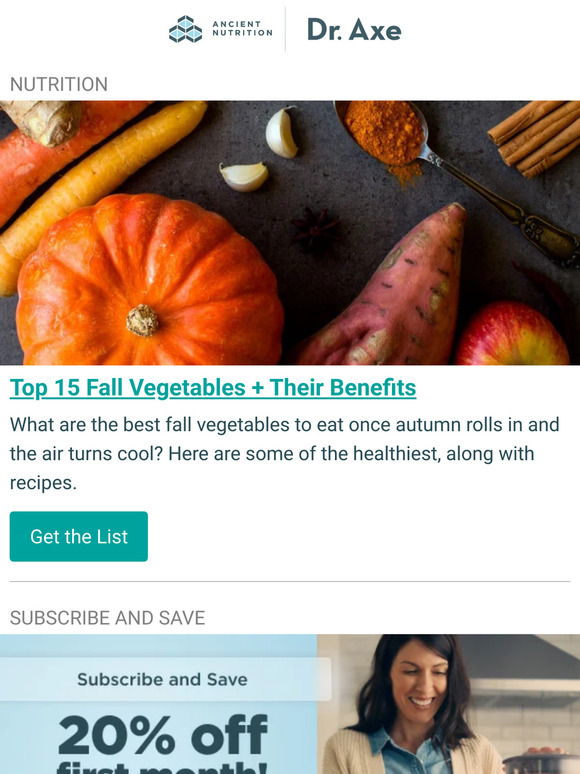Click the Get the List button
The image size is (580, 774).
[78, 537]
